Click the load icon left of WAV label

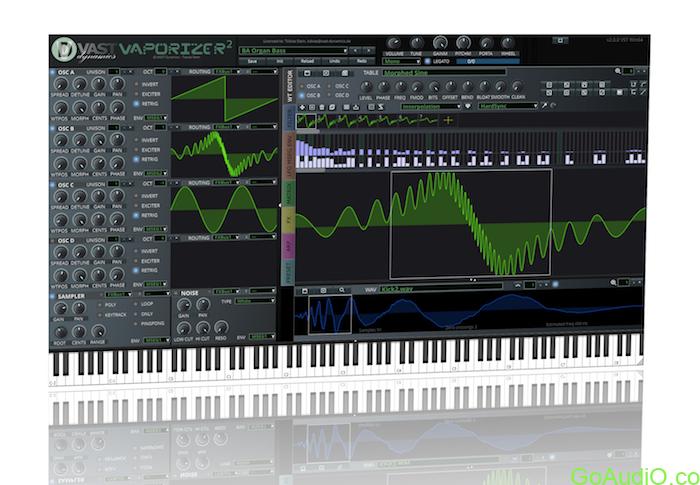pyautogui.click(x=305, y=291)
